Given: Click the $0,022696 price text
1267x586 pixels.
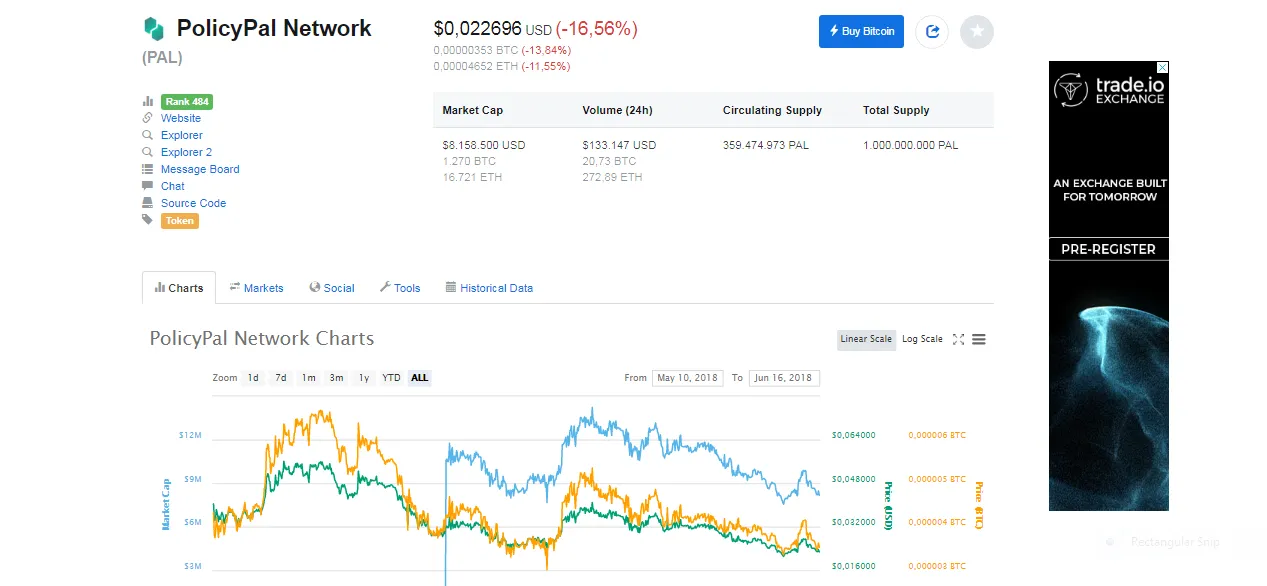Looking at the screenshot, I should 478,29.
